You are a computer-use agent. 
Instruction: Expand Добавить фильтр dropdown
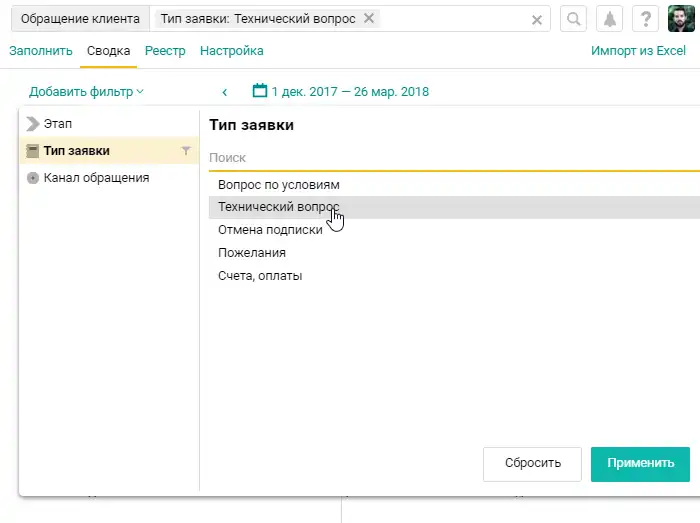click(86, 91)
